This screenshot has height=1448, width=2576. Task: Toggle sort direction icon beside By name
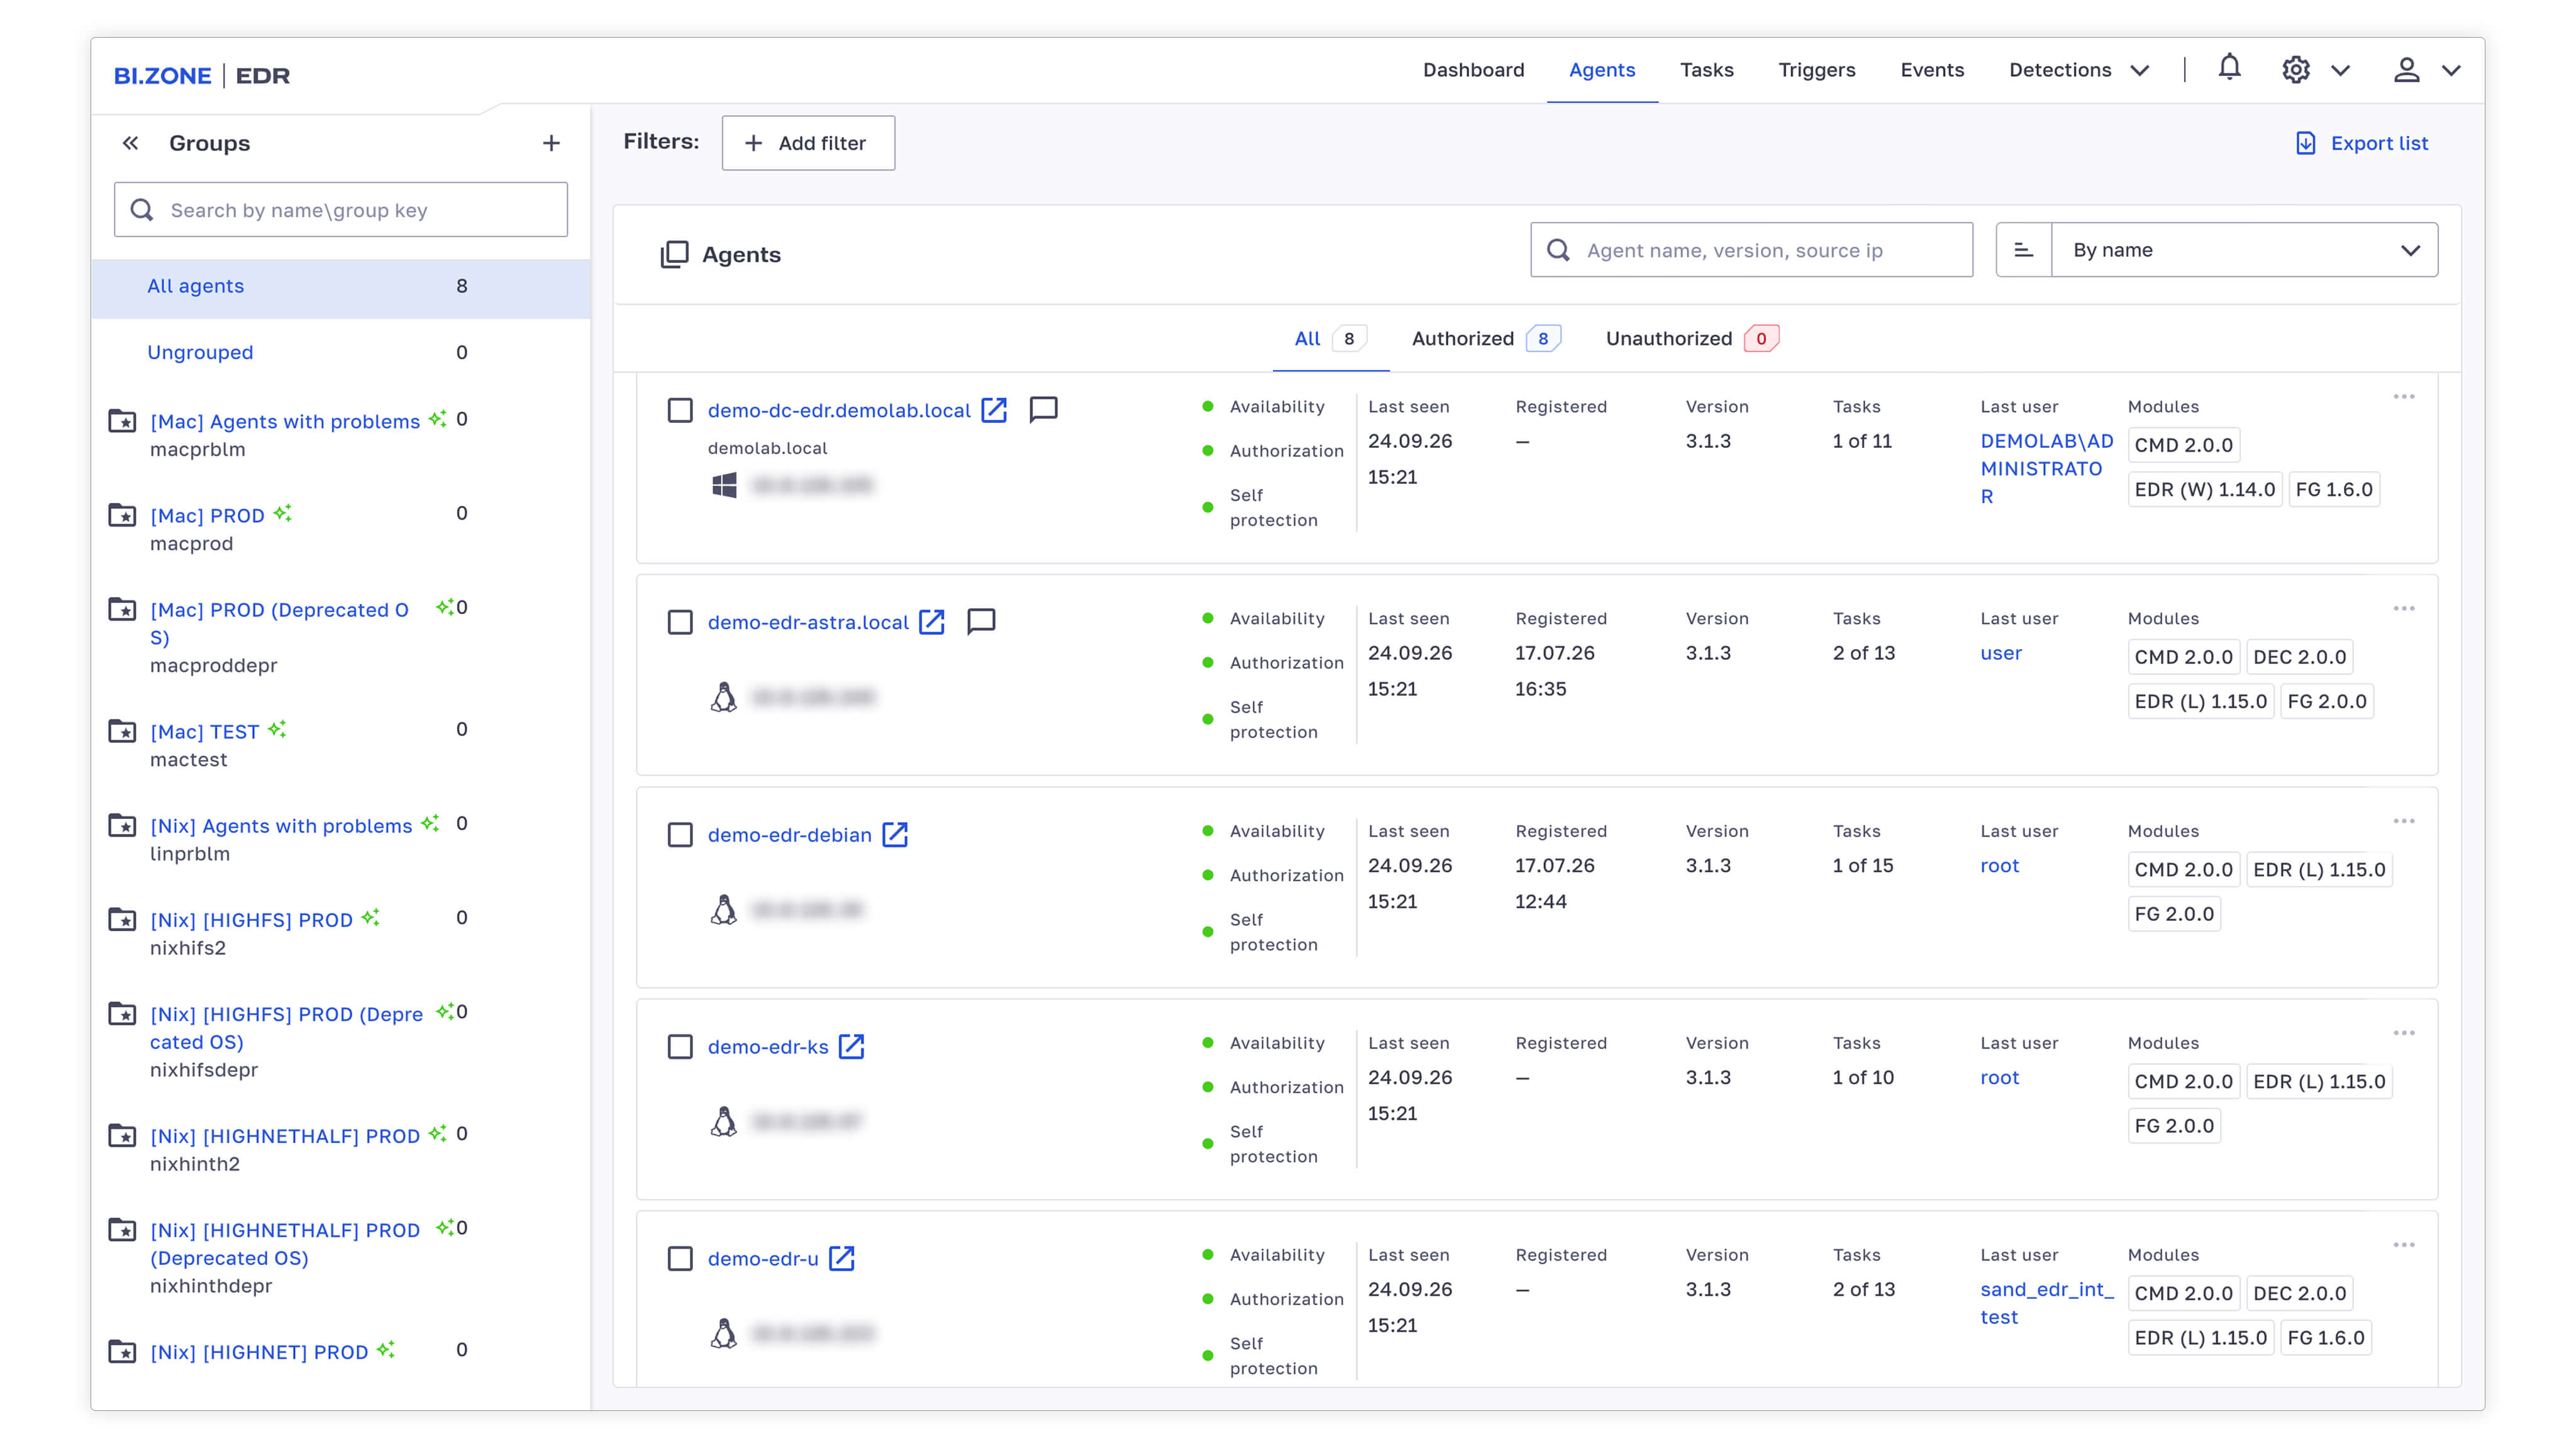tap(2023, 250)
